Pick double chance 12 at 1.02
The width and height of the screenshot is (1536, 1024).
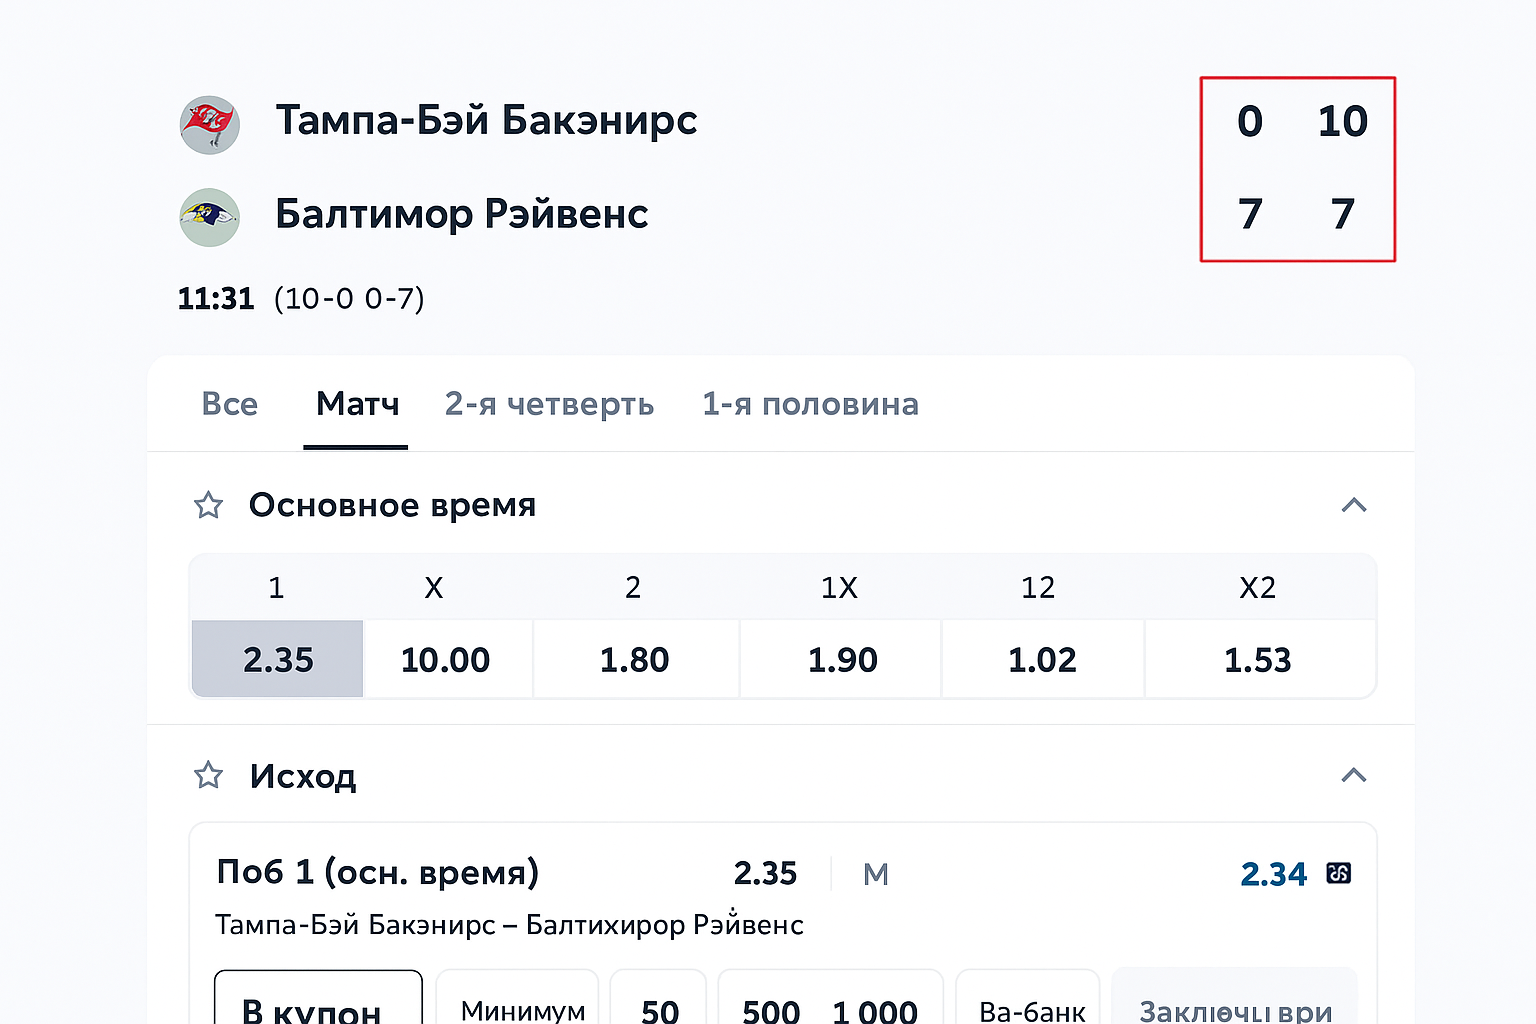(1042, 659)
